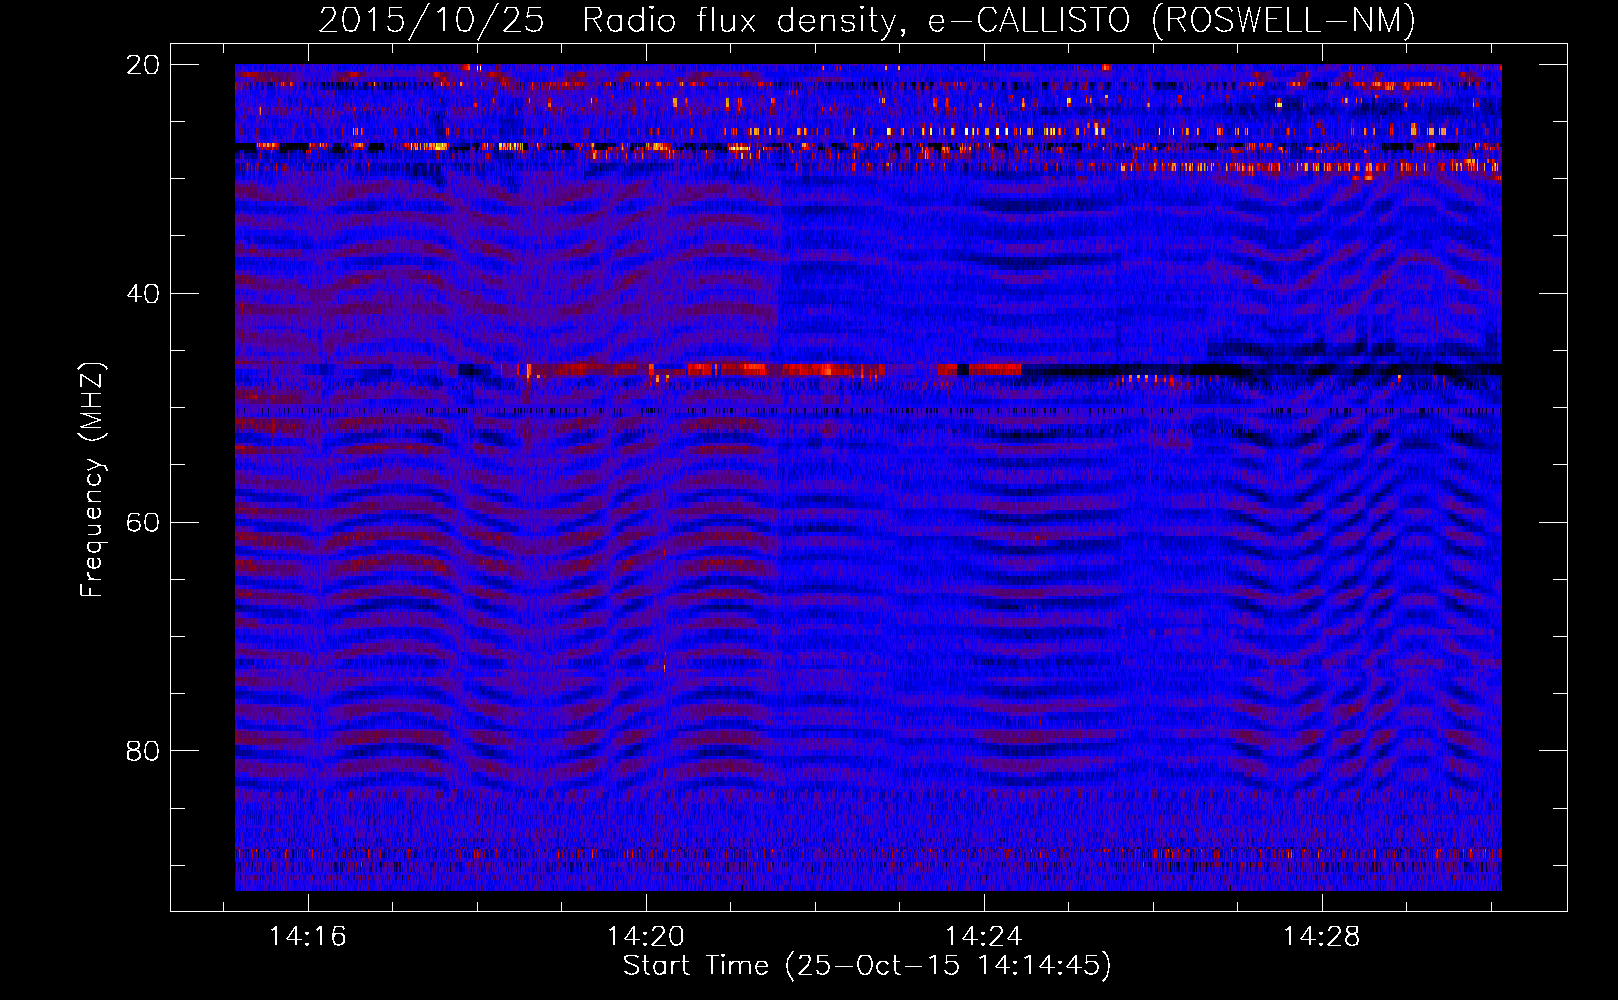This screenshot has height=1000, width=1618.
Task: Click the 80 frequency tick label
Action: coord(143,751)
